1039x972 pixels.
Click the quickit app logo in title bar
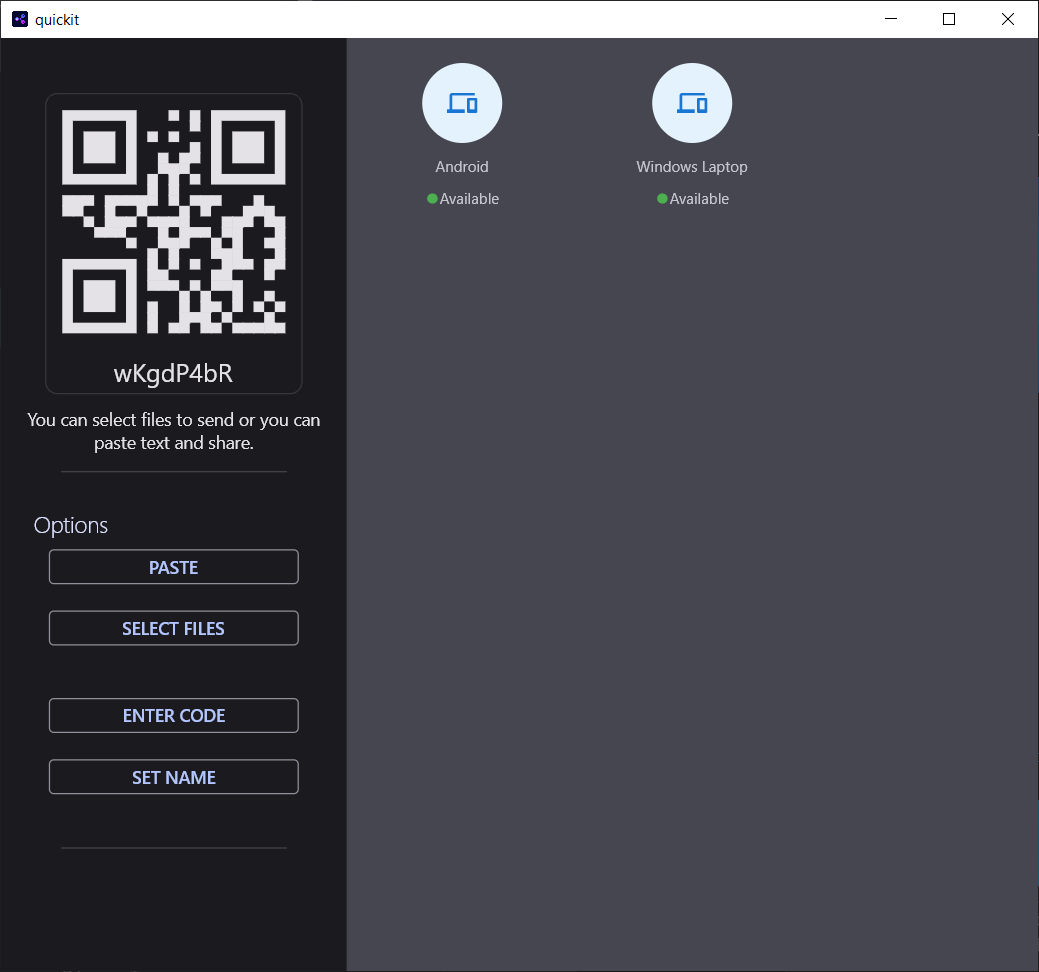pos(20,19)
